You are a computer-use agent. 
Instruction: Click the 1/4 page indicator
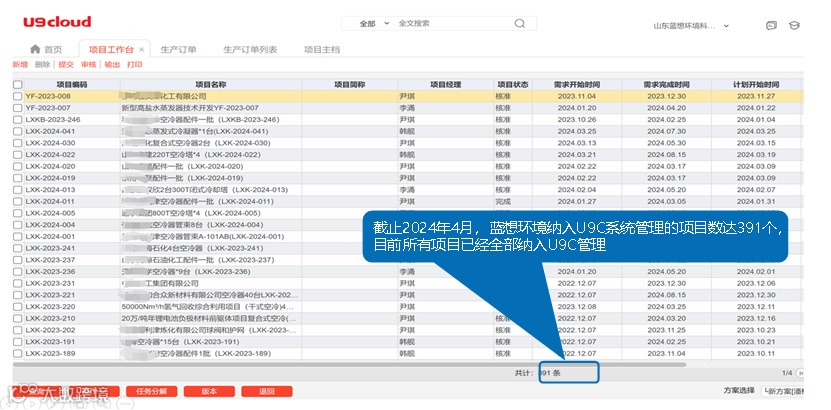coord(787,373)
